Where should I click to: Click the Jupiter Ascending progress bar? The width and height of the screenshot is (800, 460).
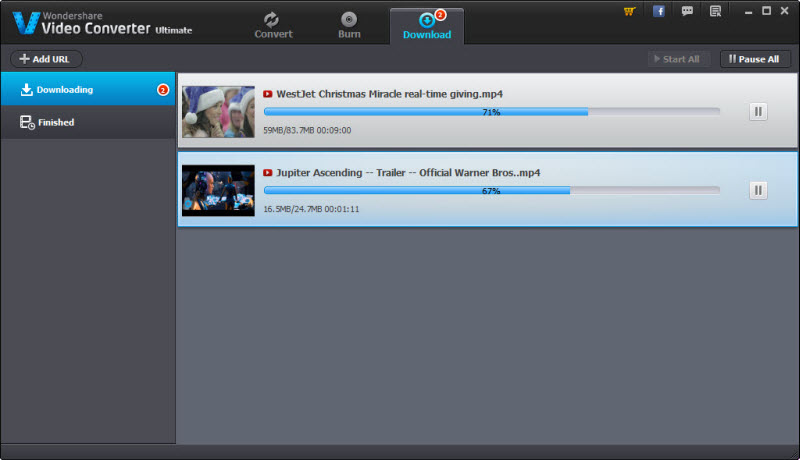(x=492, y=191)
